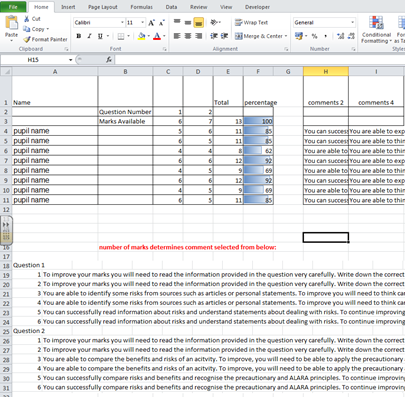Switch to the Review tab

[x=199, y=7]
